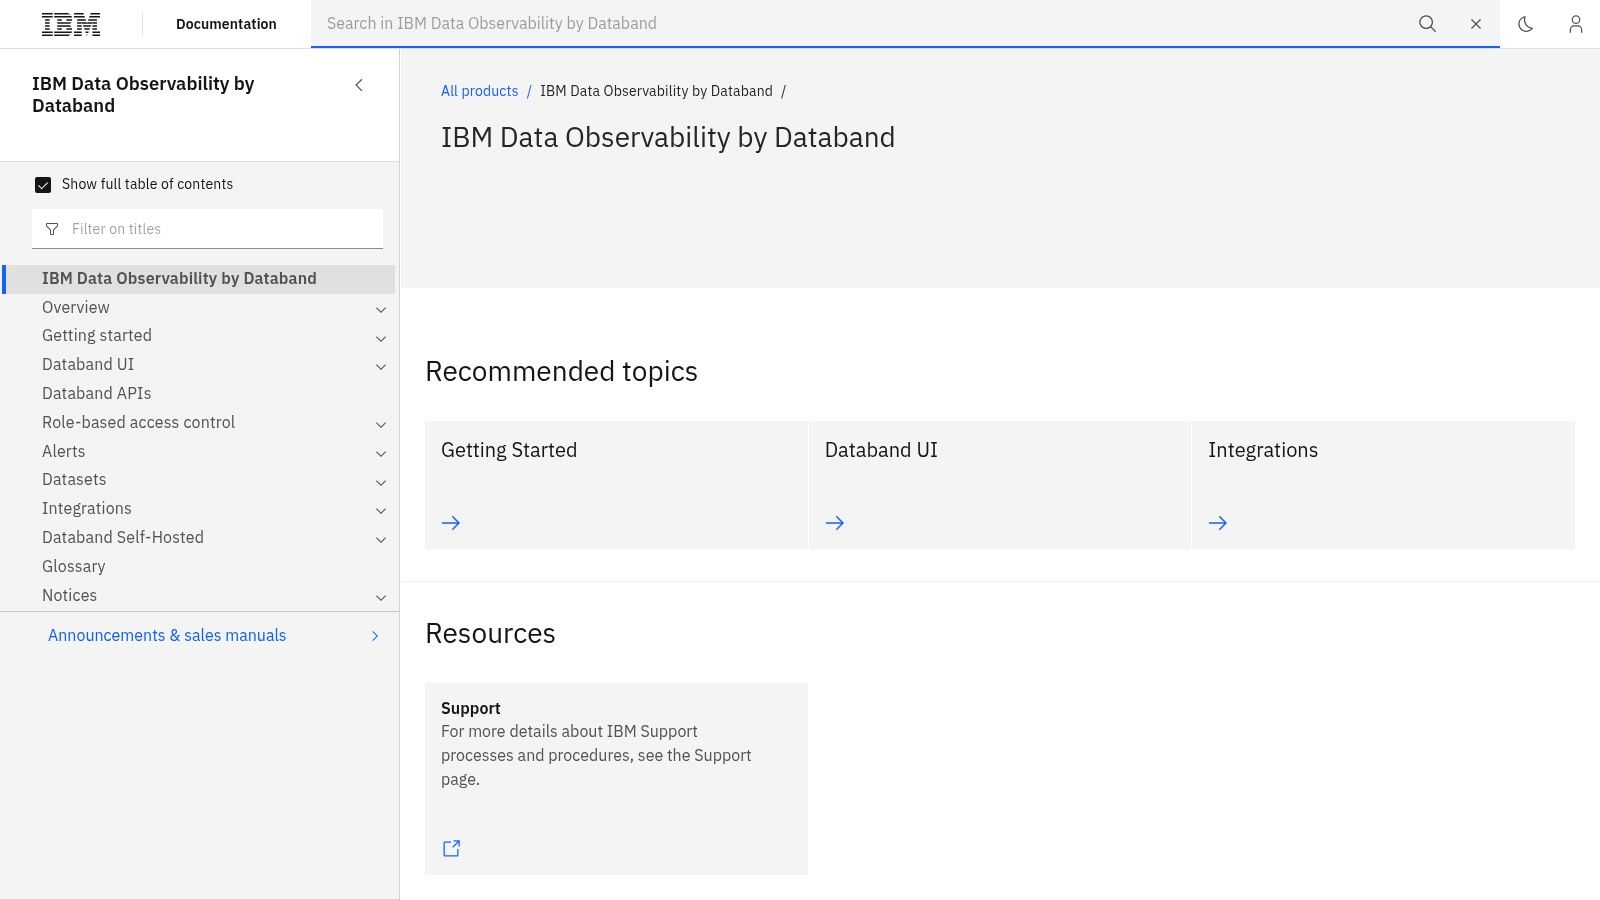
Task: Open Getting started in the sidebar
Action: click(x=97, y=335)
